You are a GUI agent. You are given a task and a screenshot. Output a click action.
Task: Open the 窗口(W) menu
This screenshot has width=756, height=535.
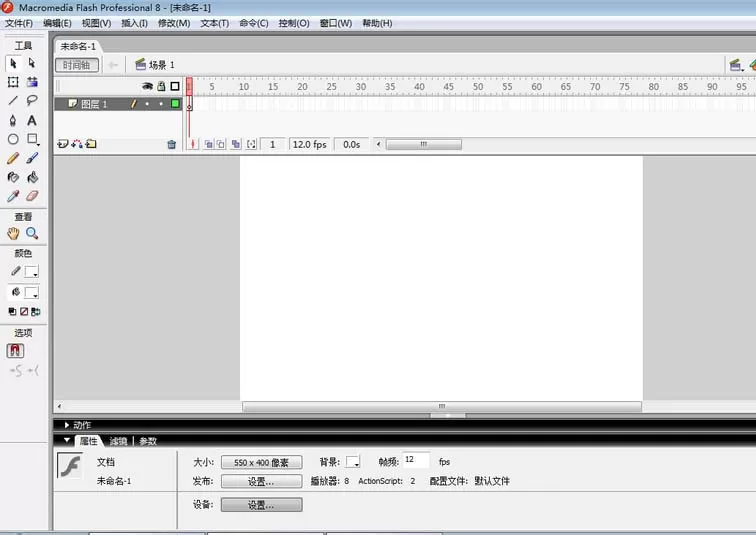pyautogui.click(x=336, y=23)
